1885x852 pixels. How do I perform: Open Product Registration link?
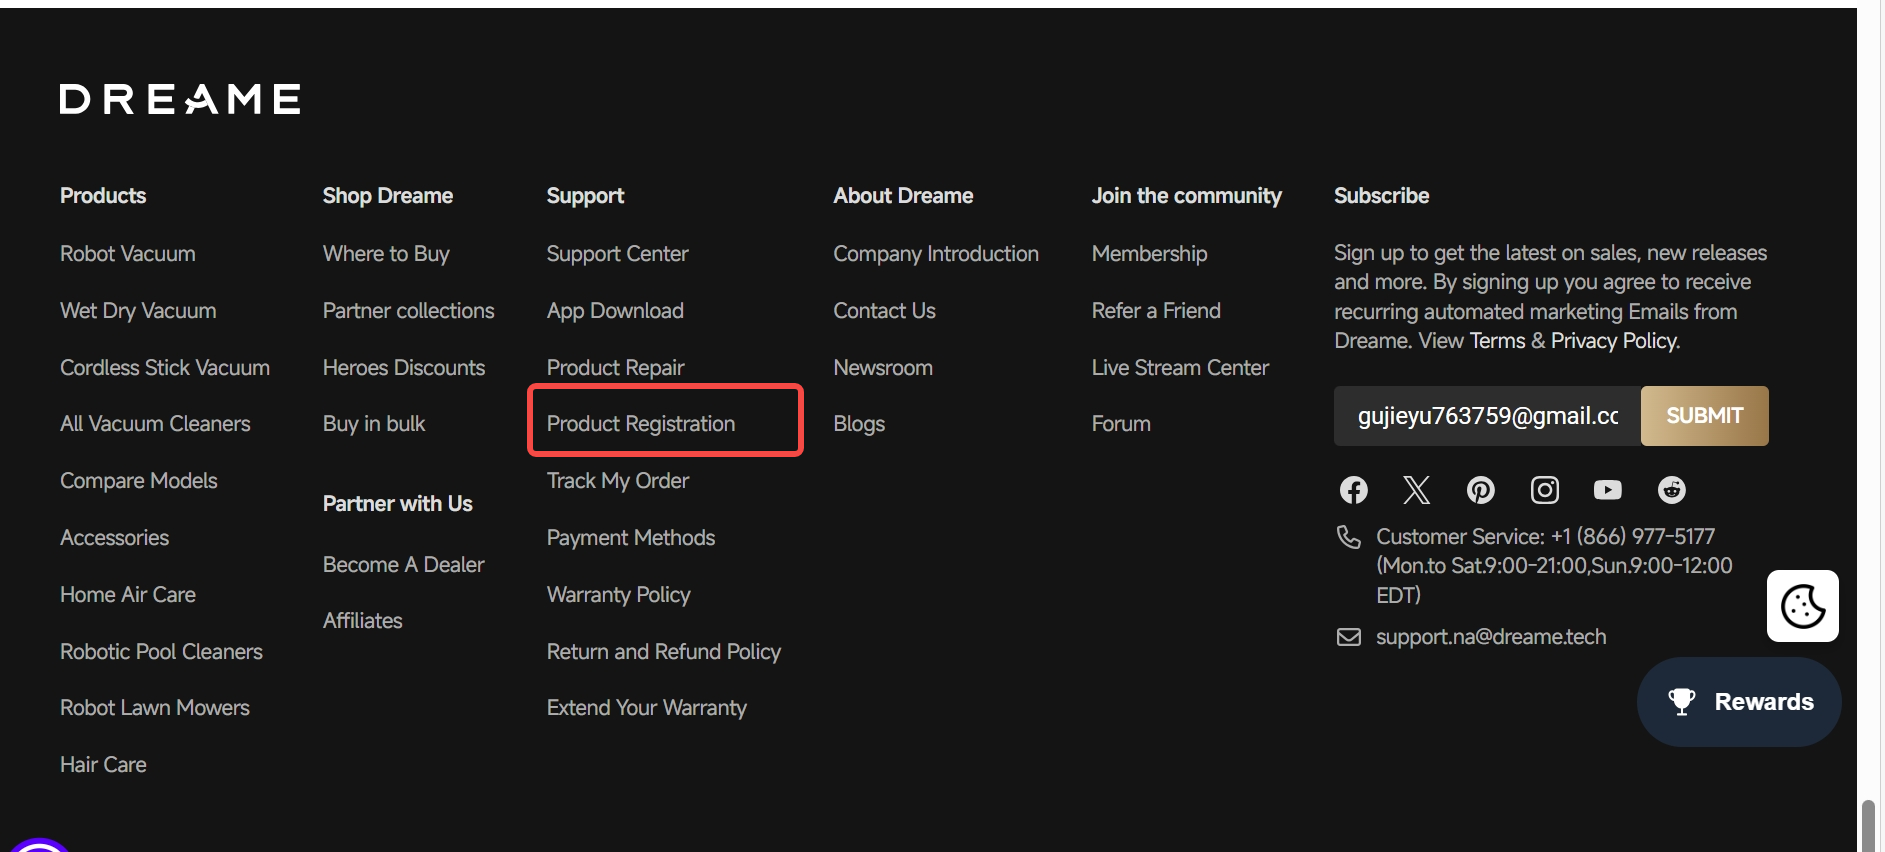click(641, 424)
